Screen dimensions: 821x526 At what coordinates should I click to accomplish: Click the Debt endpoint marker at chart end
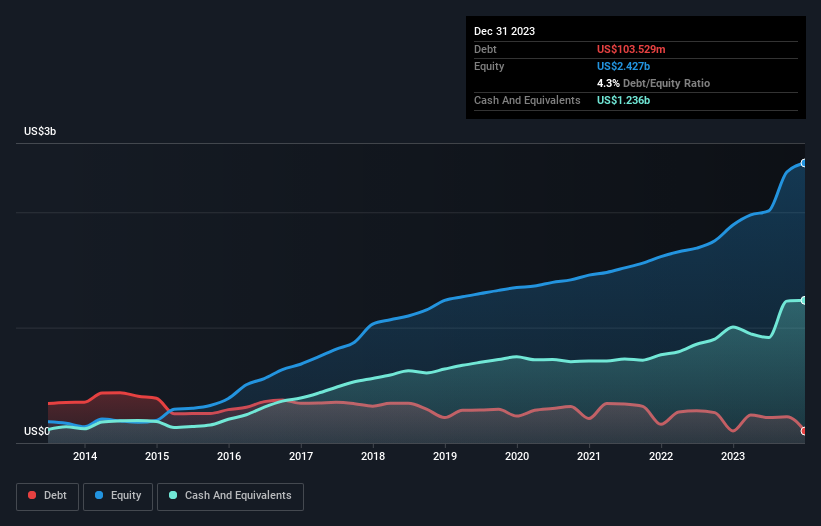(804, 431)
